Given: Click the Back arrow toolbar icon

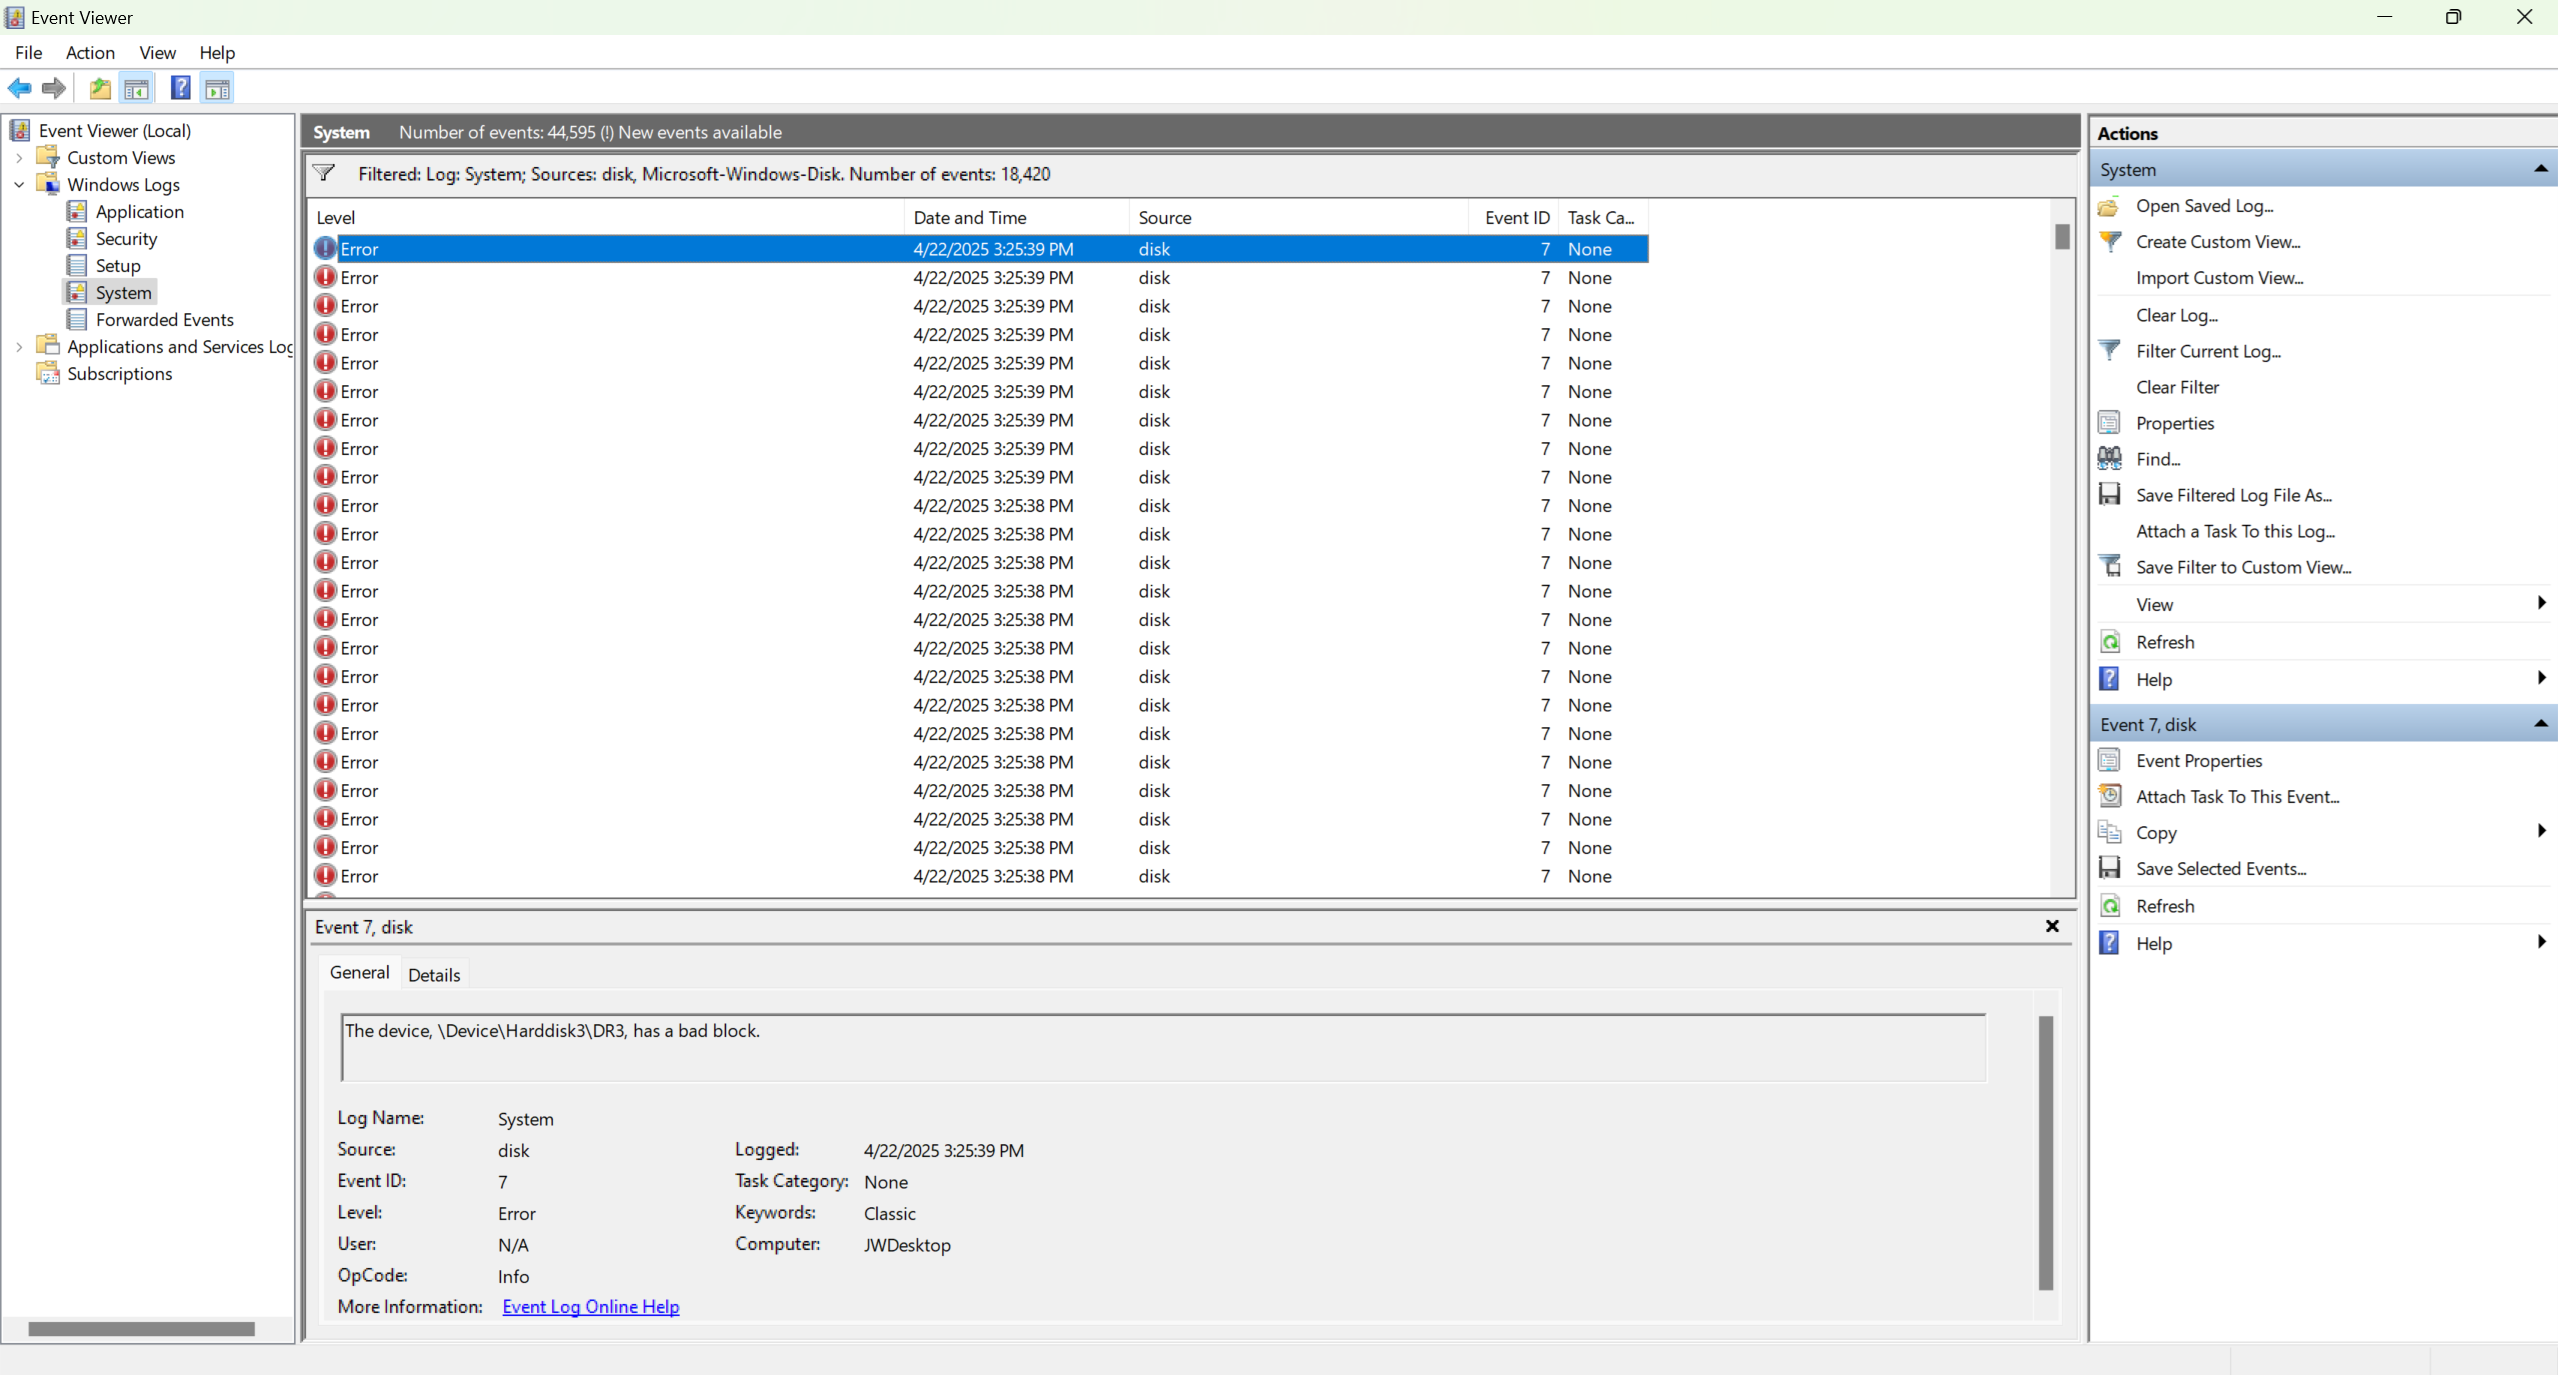Looking at the screenshot, I should point(20,88).
